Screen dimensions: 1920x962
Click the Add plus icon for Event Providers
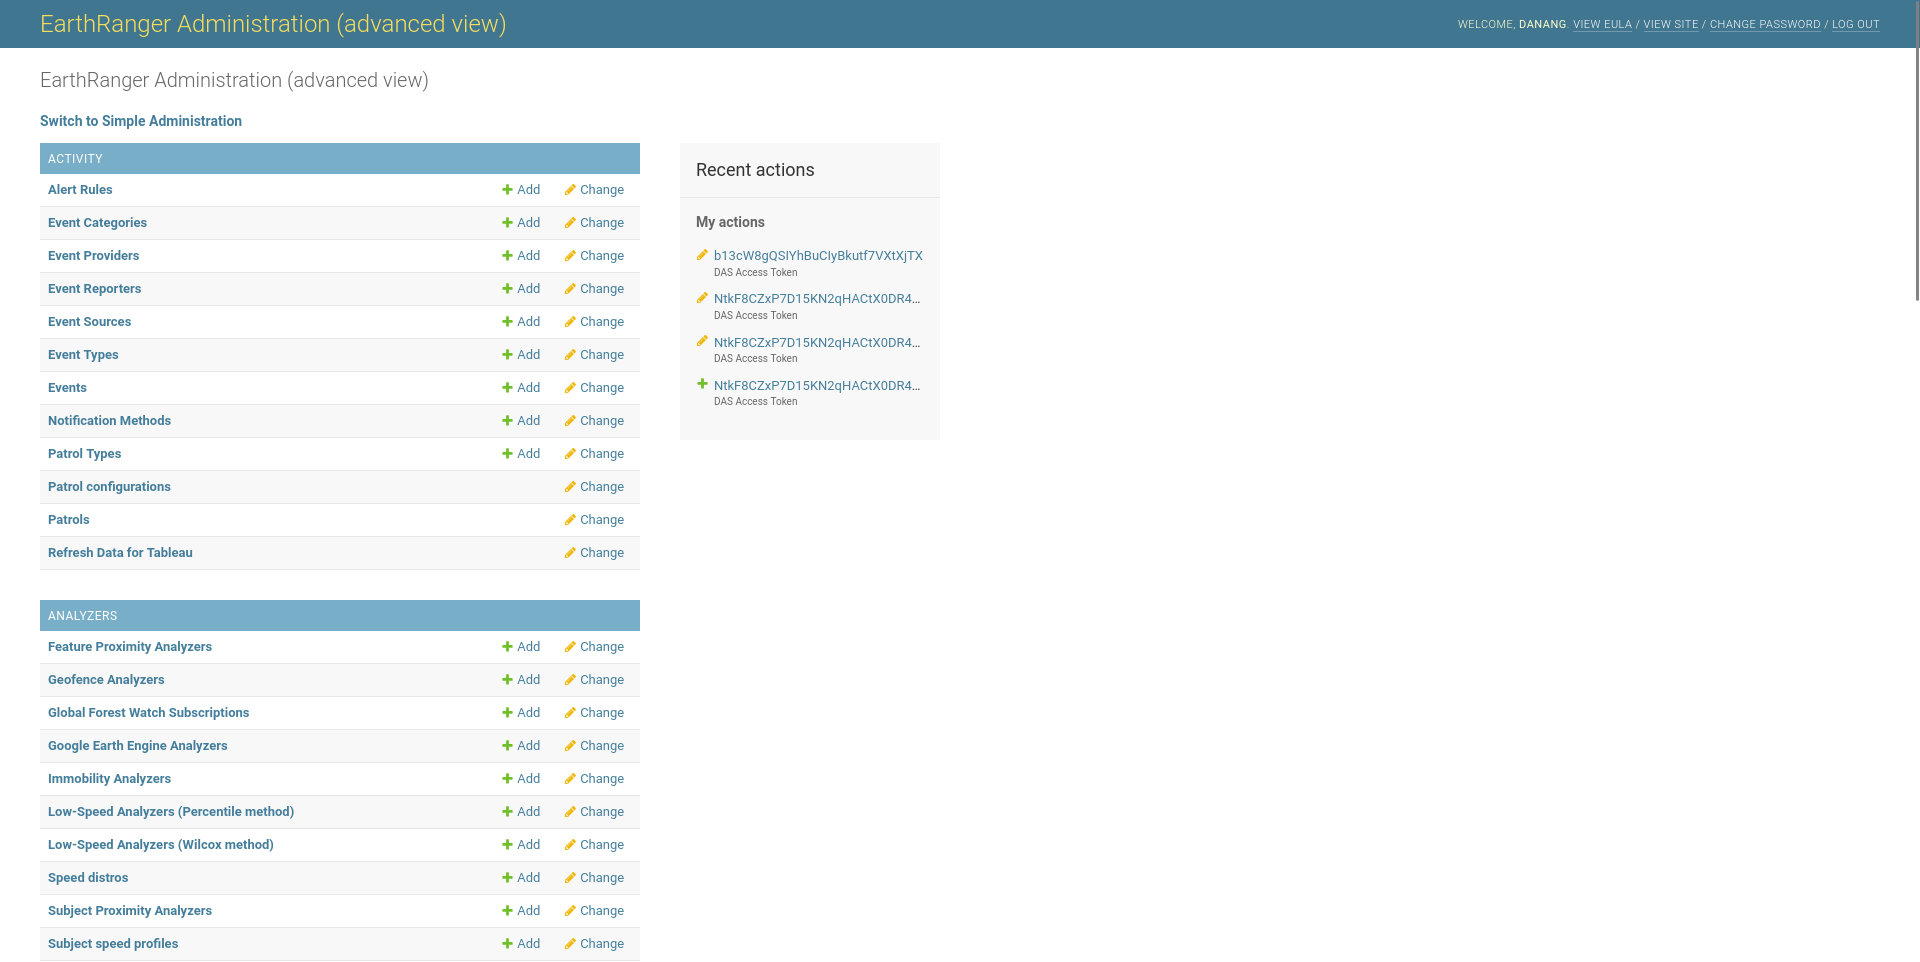pyautogui.click(x=507, y=256)
